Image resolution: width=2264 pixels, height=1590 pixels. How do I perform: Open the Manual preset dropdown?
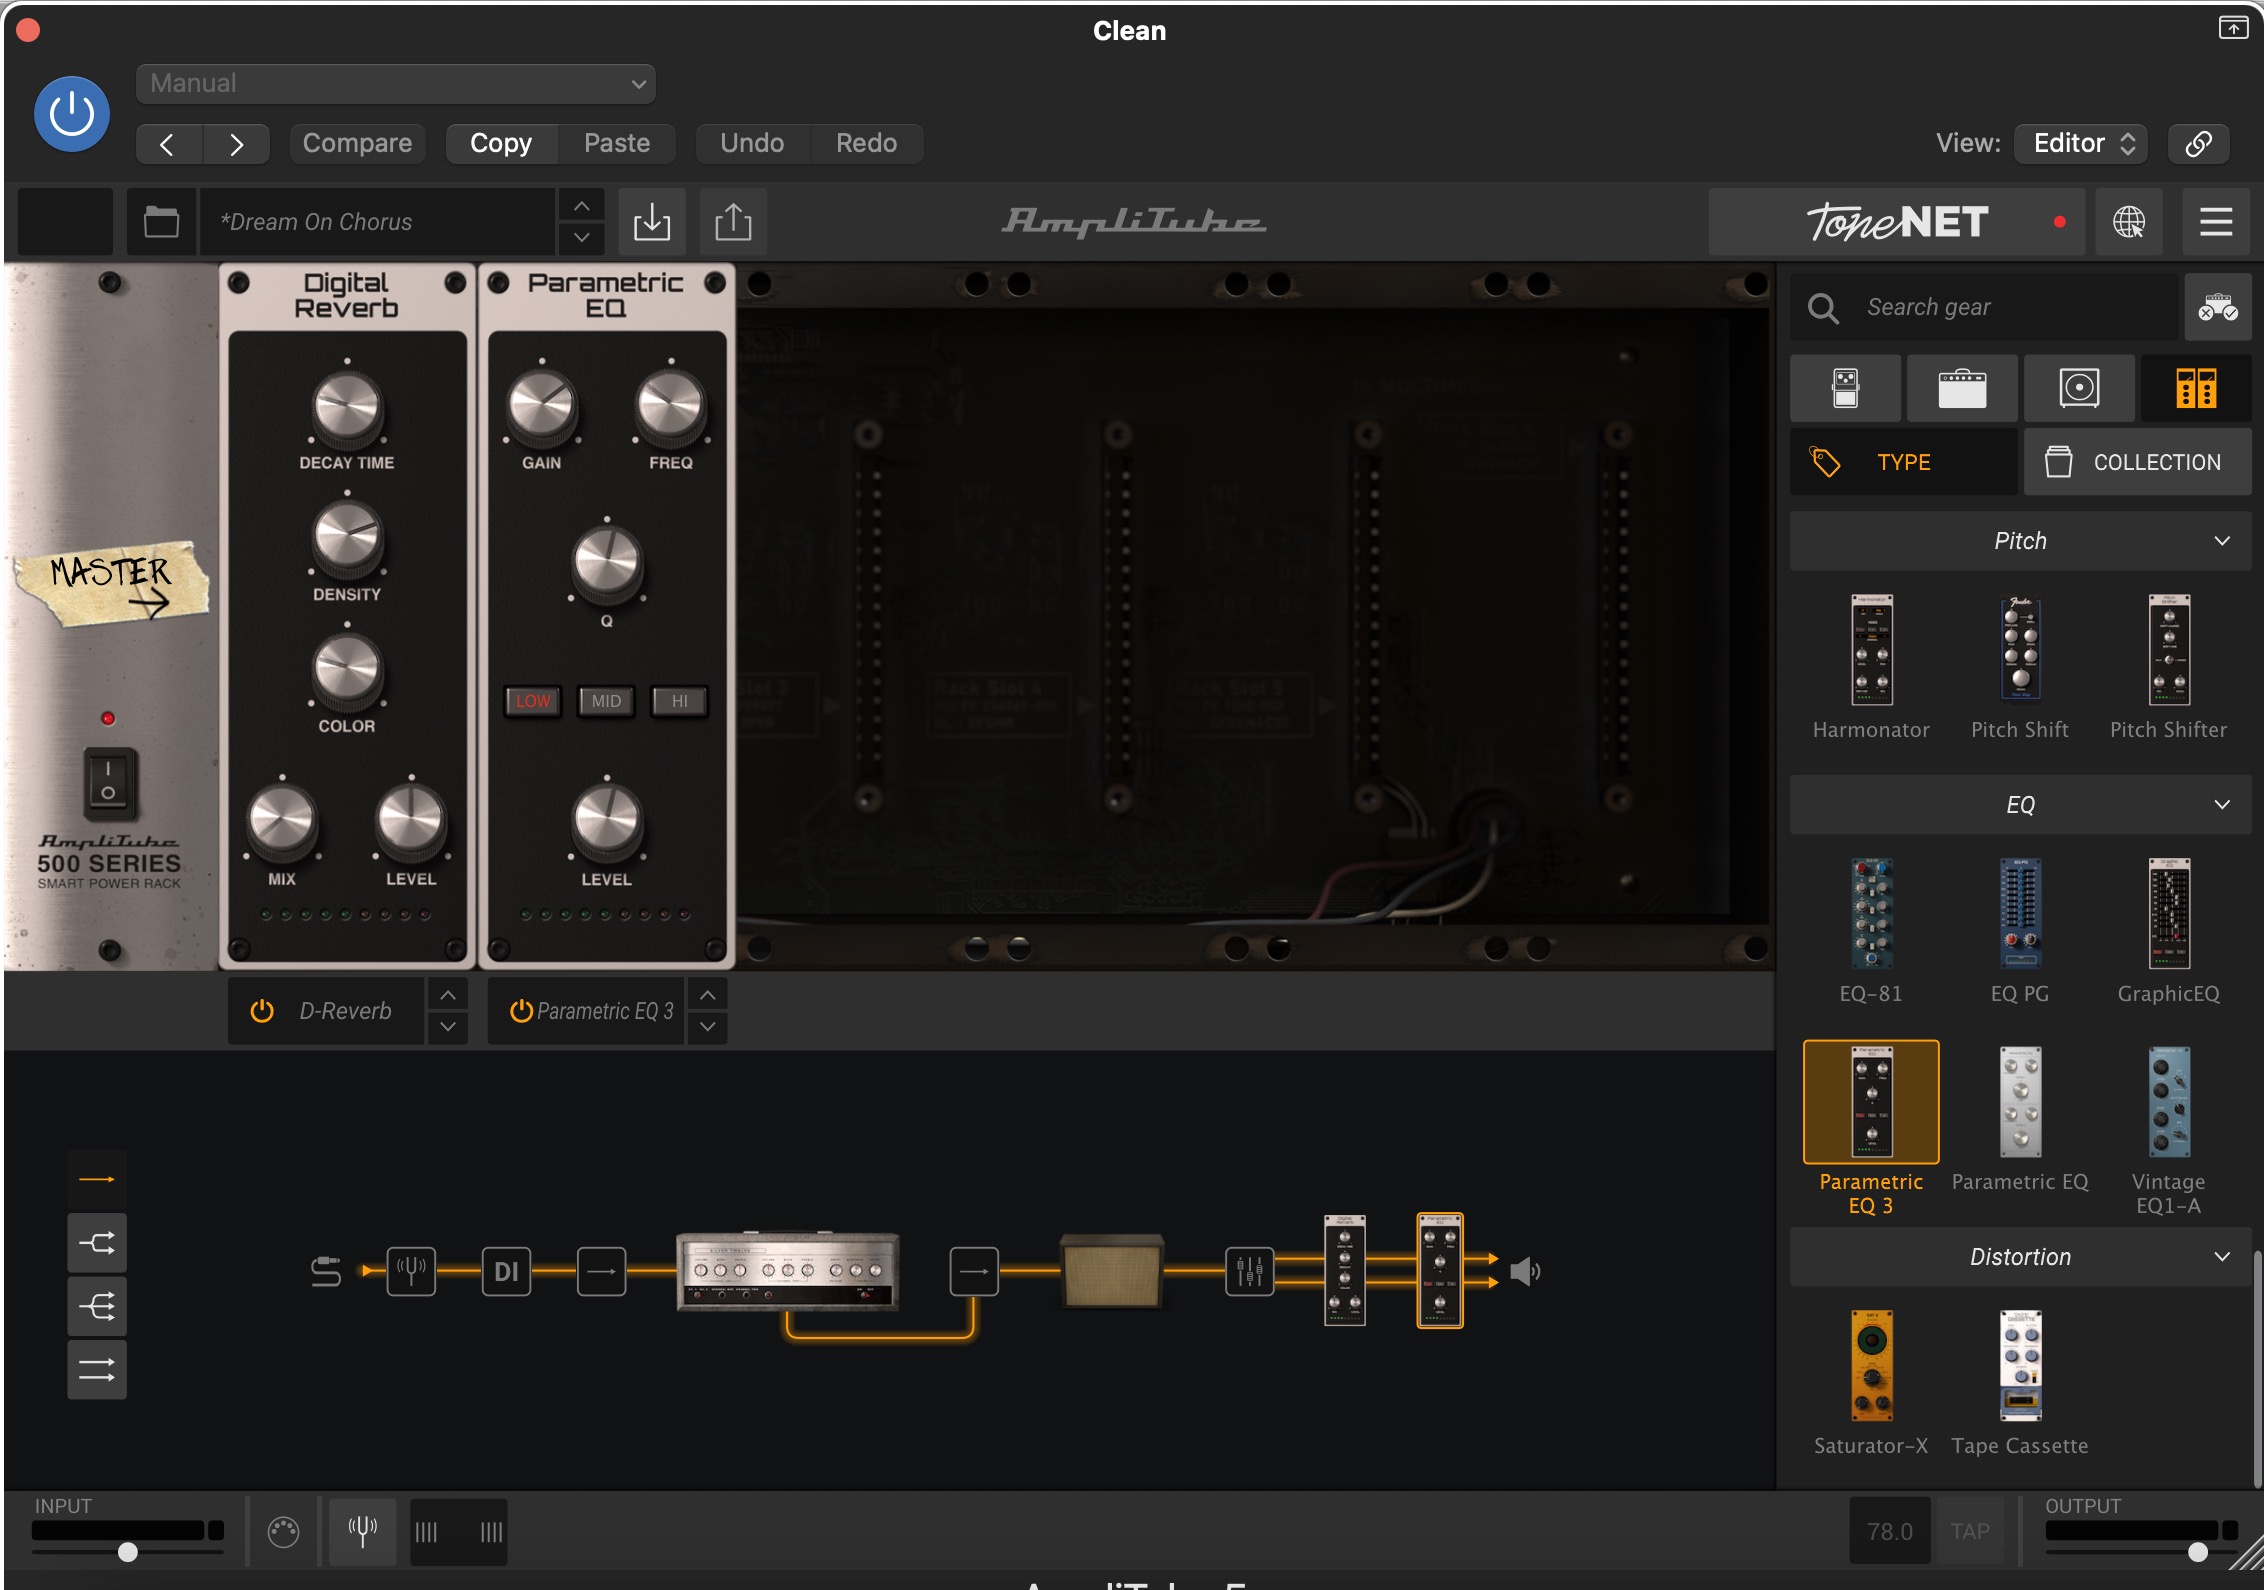coord(395,84)
